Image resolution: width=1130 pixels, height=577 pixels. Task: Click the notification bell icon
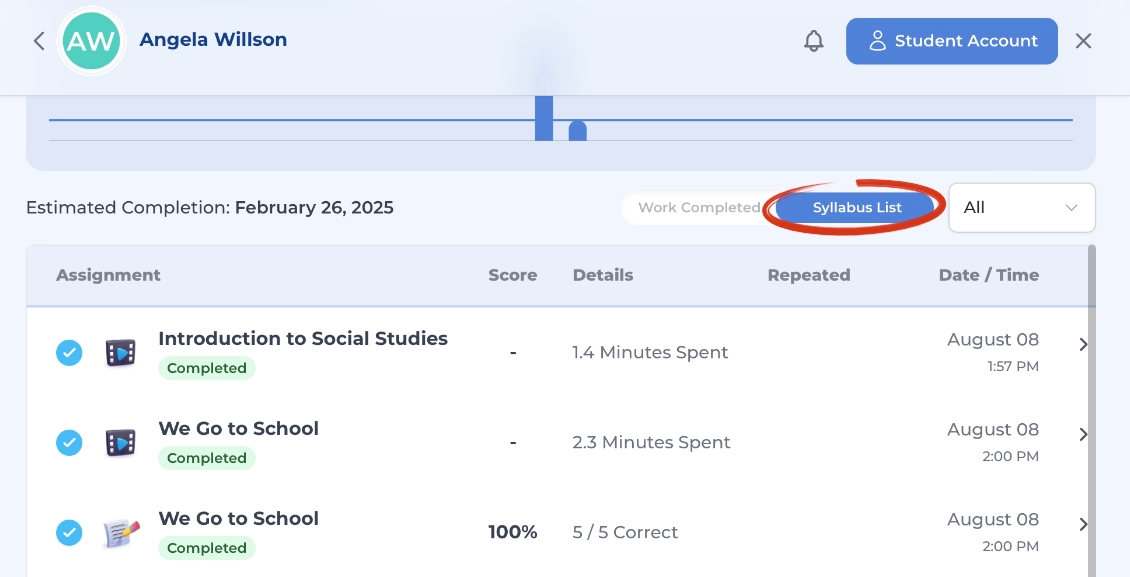(x=814, y=41)
